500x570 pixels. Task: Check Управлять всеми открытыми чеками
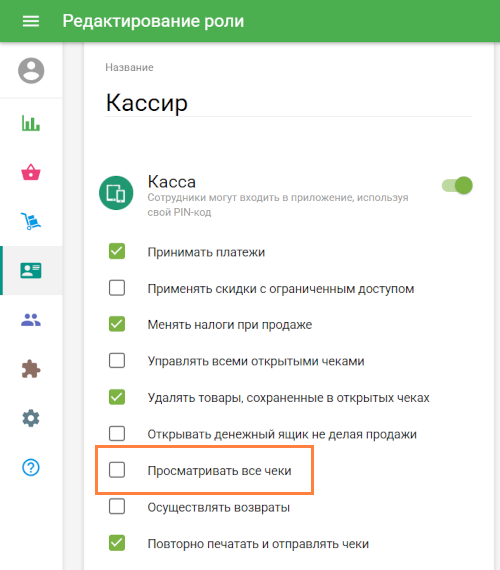117,361
